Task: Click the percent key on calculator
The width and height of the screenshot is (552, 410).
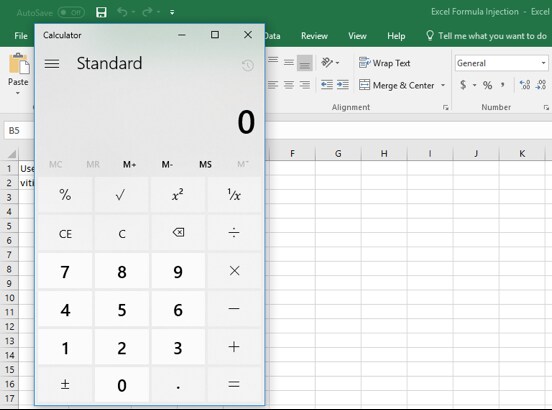Action: [65, 195]
